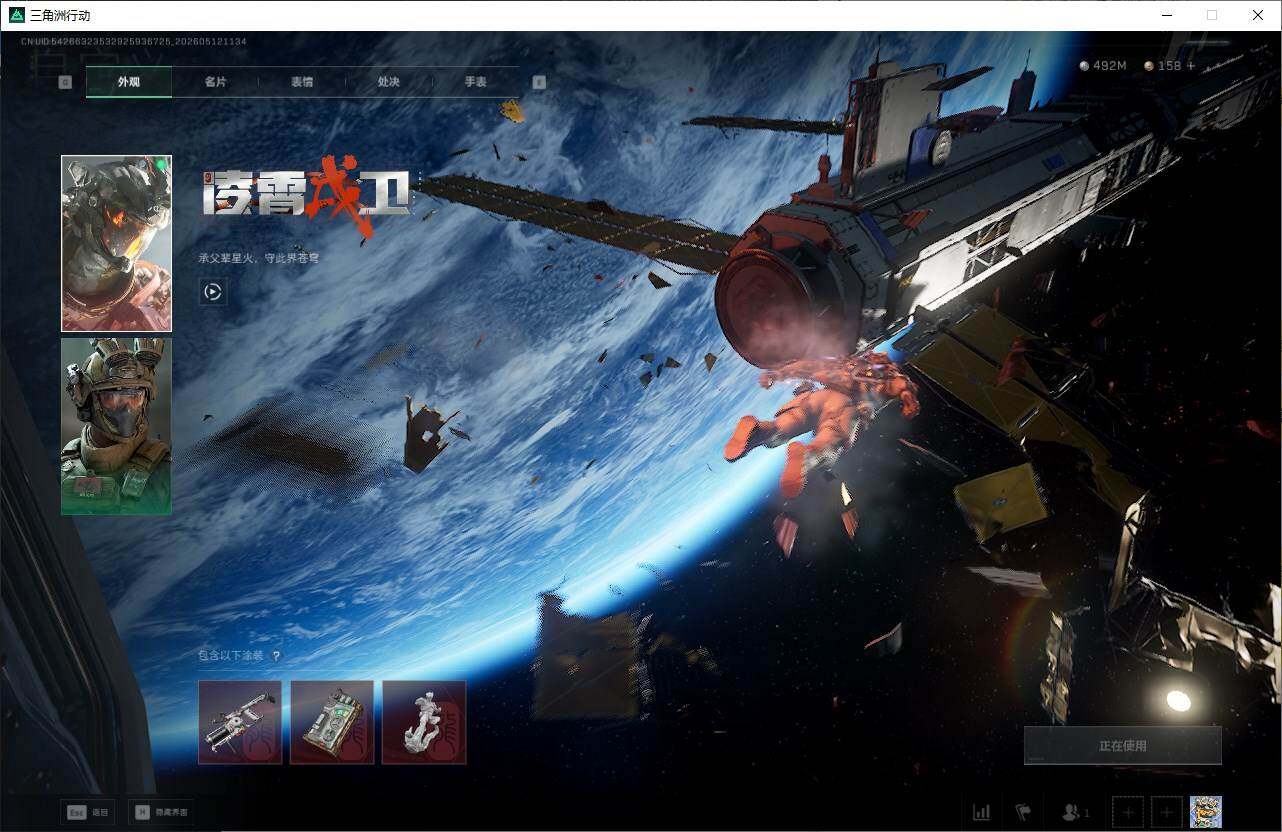Viewport: 1282px width, 832px height.
Task: Close the 三角洲行动 window
Action: click(x=1258, y=15)
